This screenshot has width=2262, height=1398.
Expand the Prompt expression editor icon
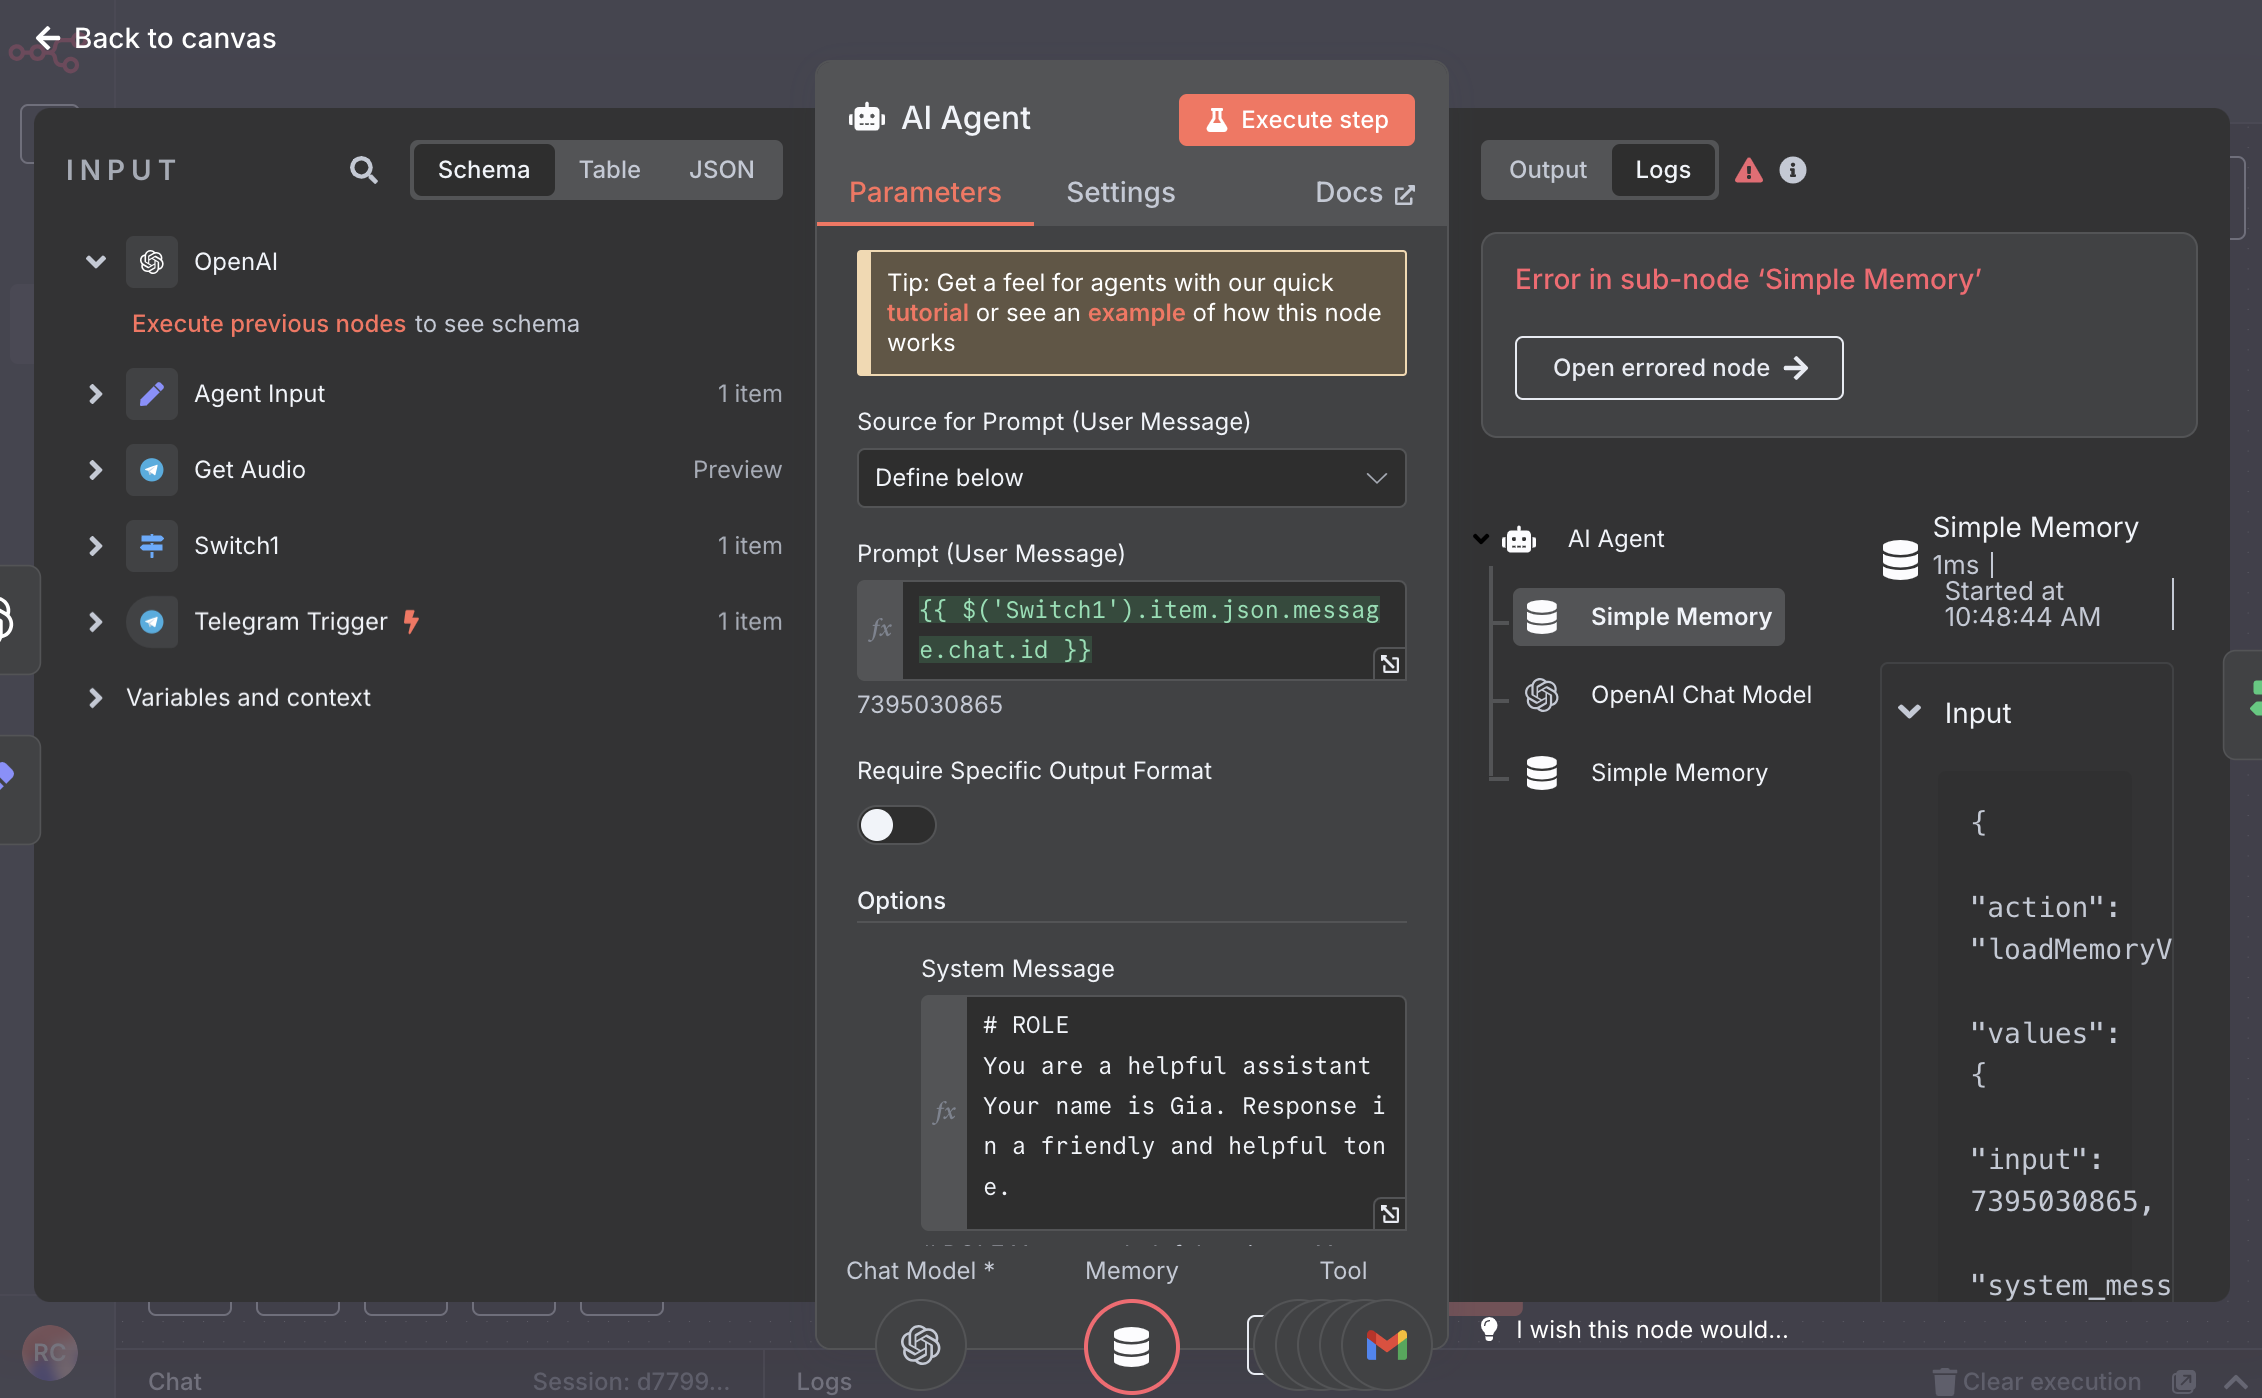pos(1390,664)
